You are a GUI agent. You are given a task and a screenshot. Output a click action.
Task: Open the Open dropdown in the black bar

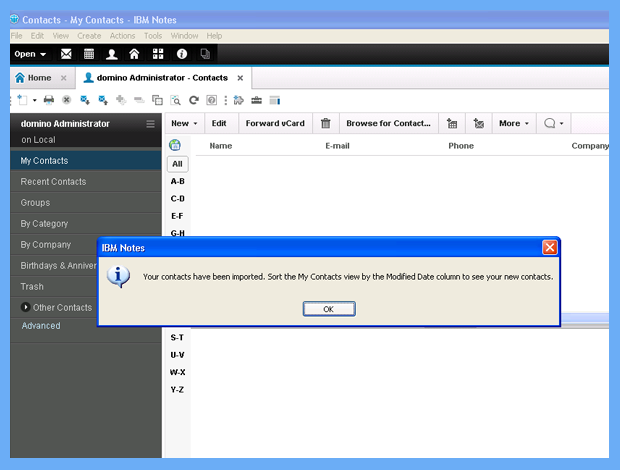click(30, 54)
